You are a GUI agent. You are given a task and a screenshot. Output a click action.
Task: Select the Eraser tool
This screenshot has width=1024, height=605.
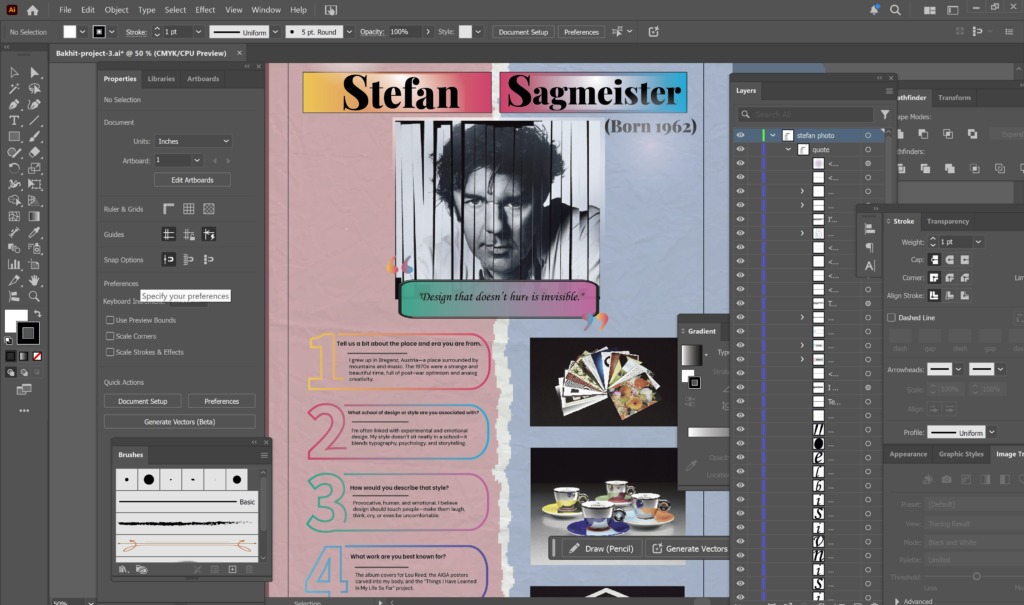click(x=35, y=152)
